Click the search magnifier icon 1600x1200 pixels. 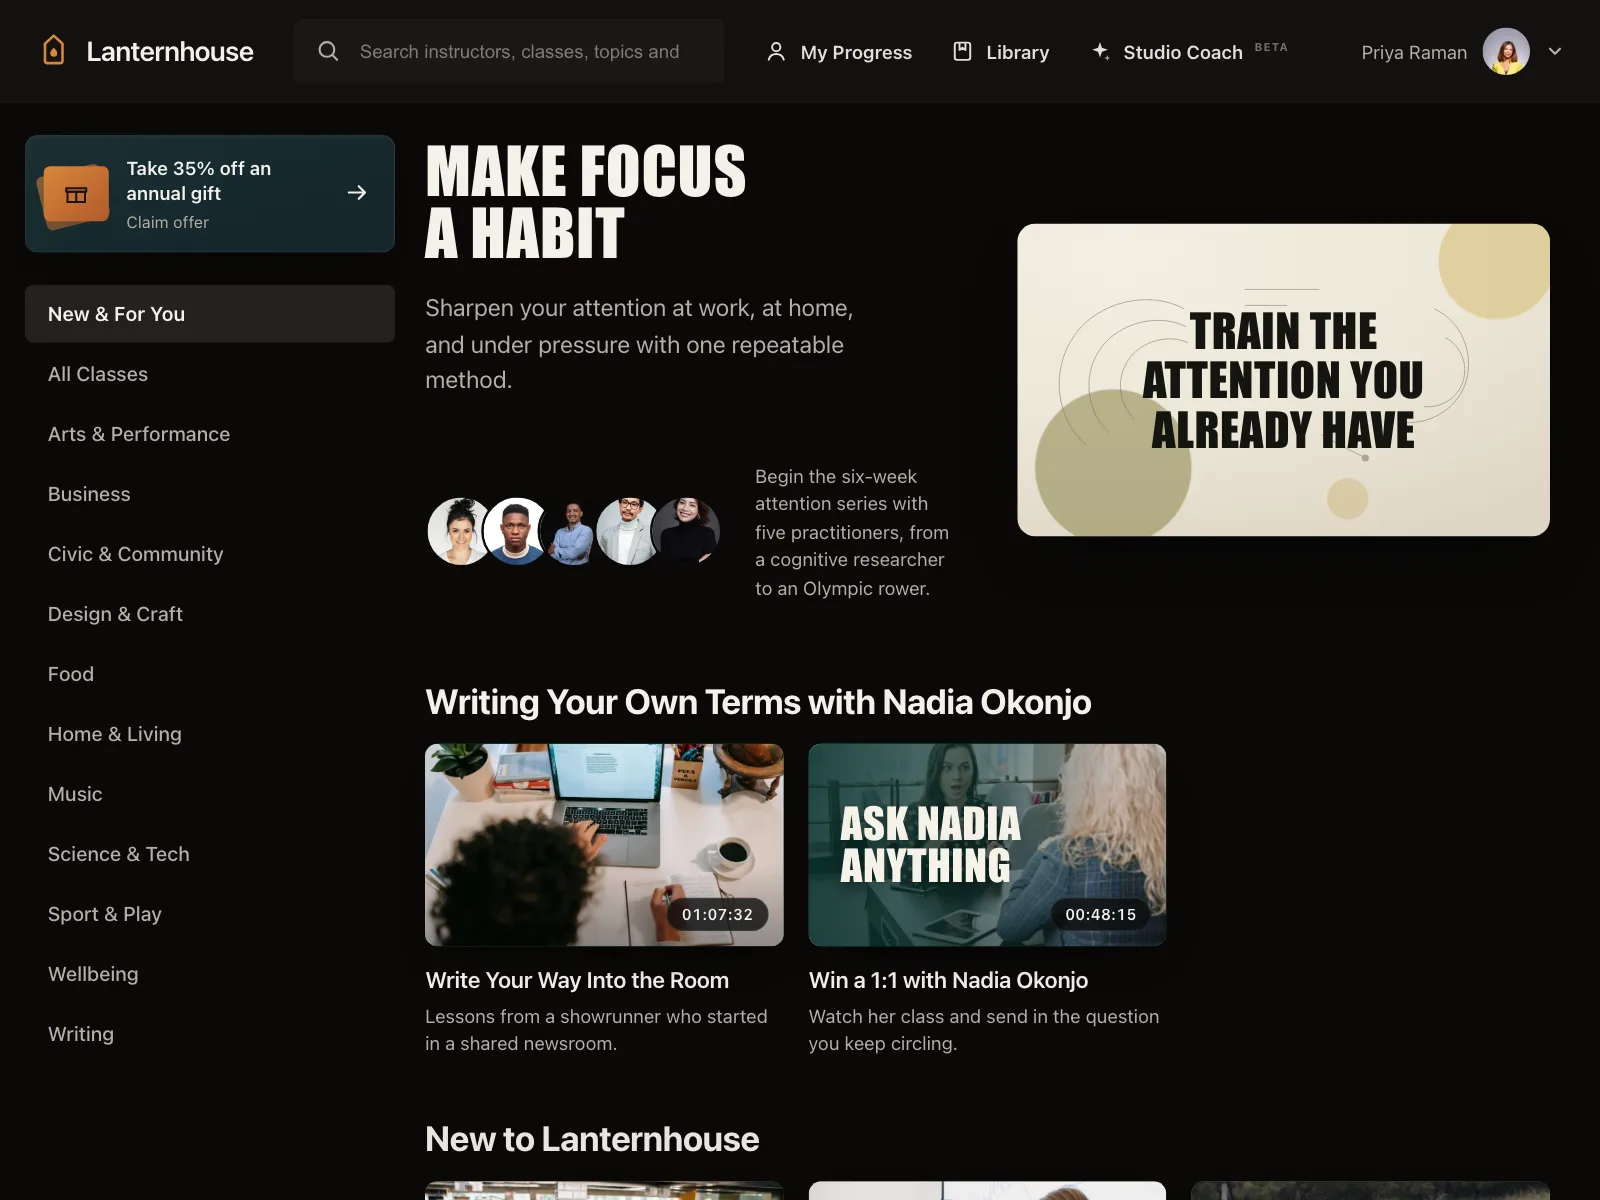pyautogui.click(x=328, y=51)
